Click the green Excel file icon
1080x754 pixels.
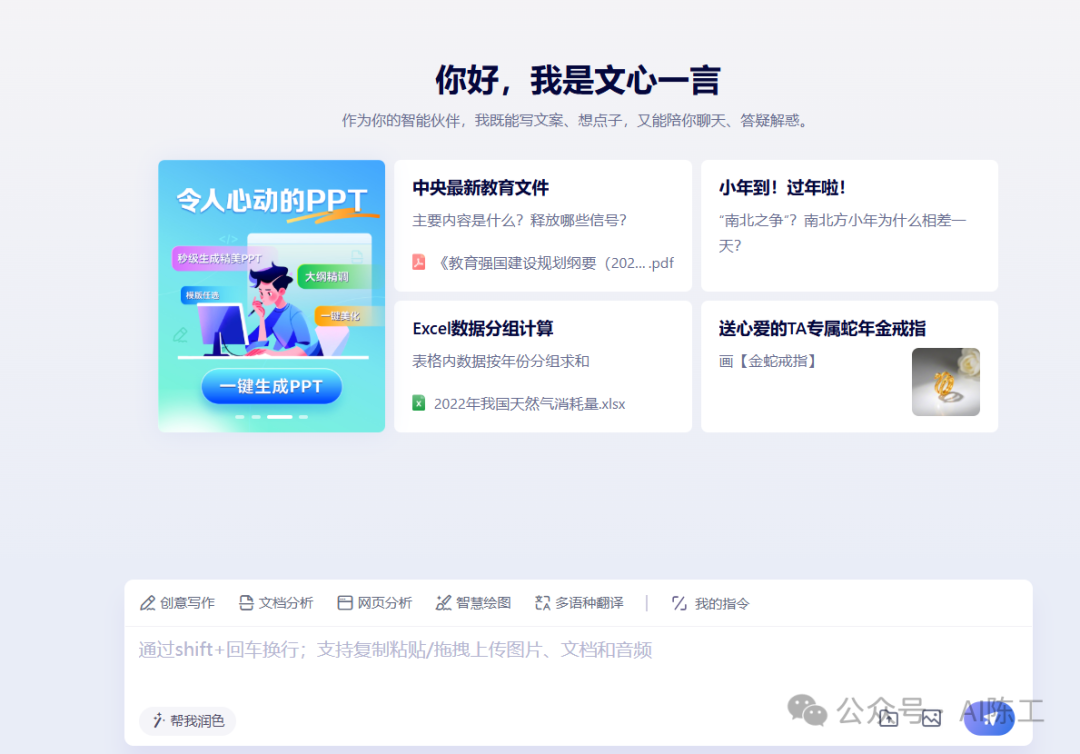[x=419, y=403]
